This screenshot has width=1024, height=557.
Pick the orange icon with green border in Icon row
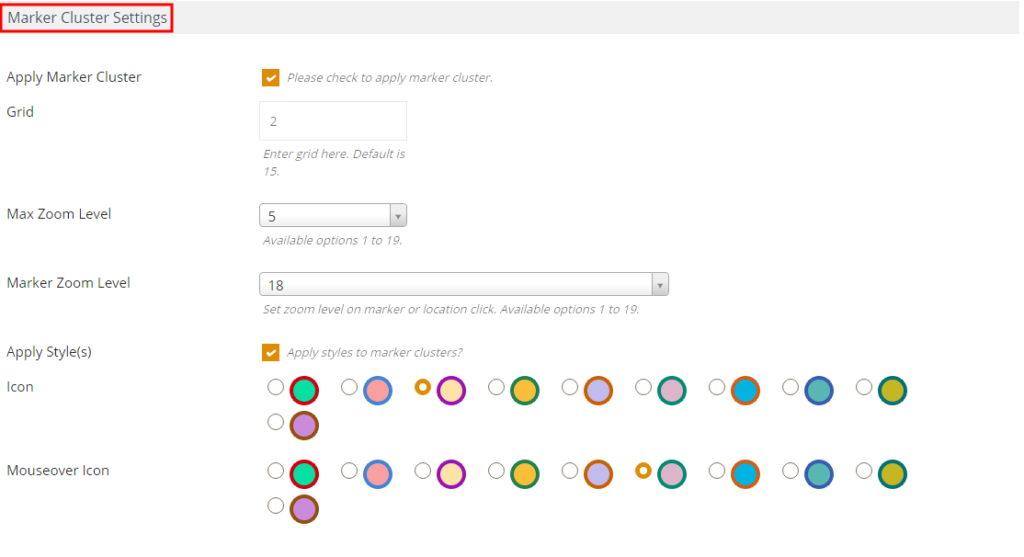coord(524,390)
